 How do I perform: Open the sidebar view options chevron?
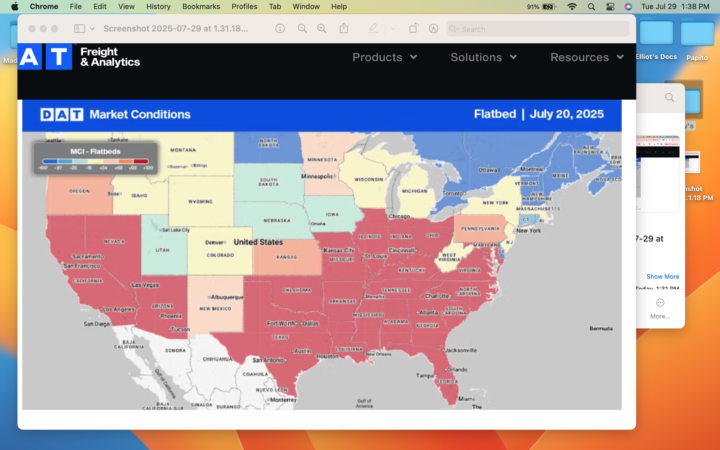[92, 28]
